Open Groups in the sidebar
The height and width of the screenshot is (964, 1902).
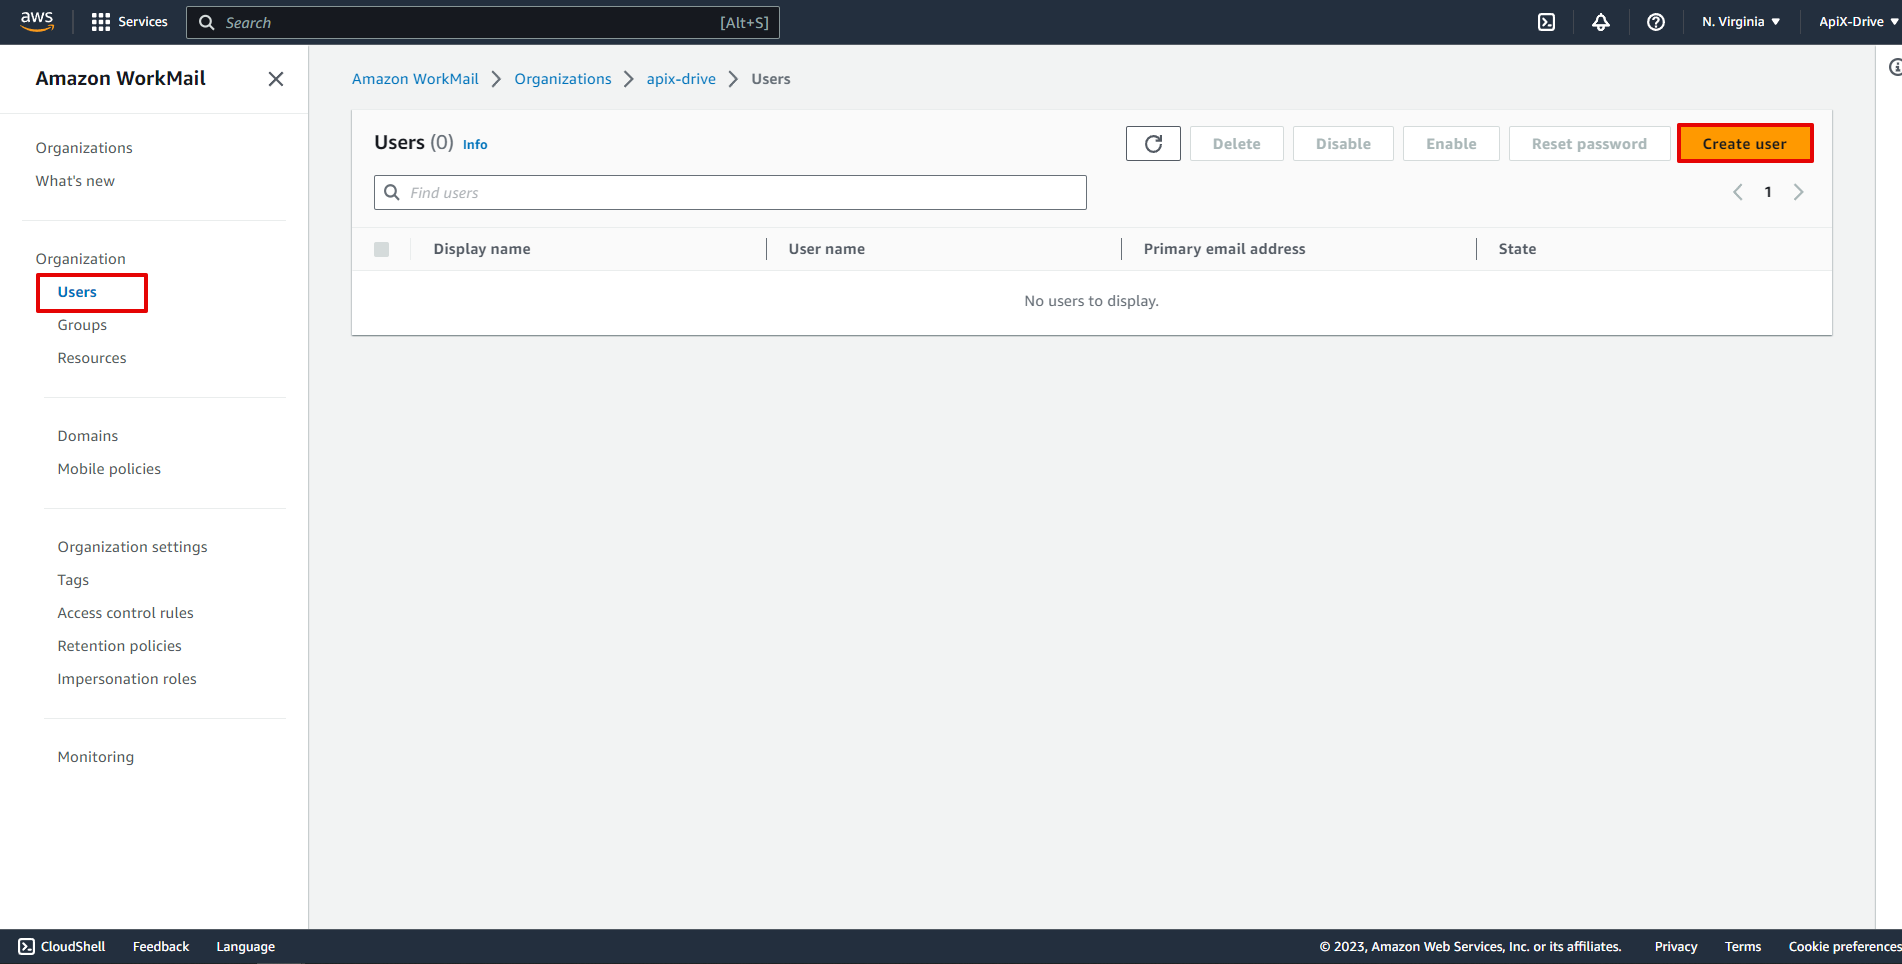[82, 325]
